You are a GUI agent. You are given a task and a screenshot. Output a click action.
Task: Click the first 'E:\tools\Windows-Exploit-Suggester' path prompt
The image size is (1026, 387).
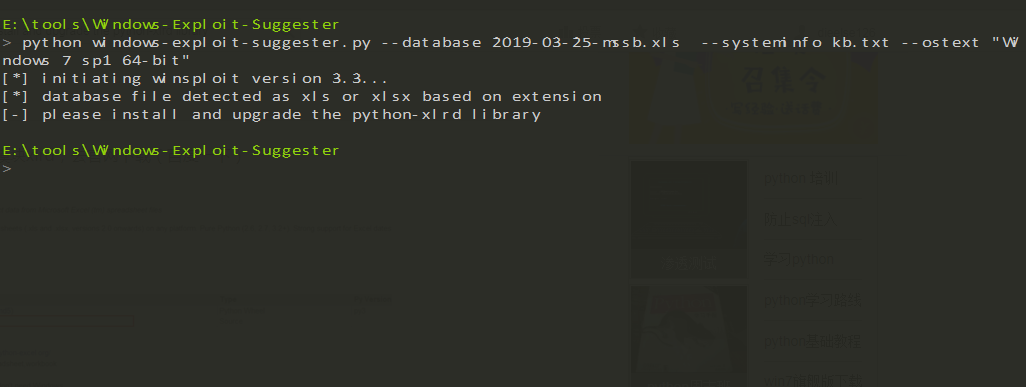171,25
